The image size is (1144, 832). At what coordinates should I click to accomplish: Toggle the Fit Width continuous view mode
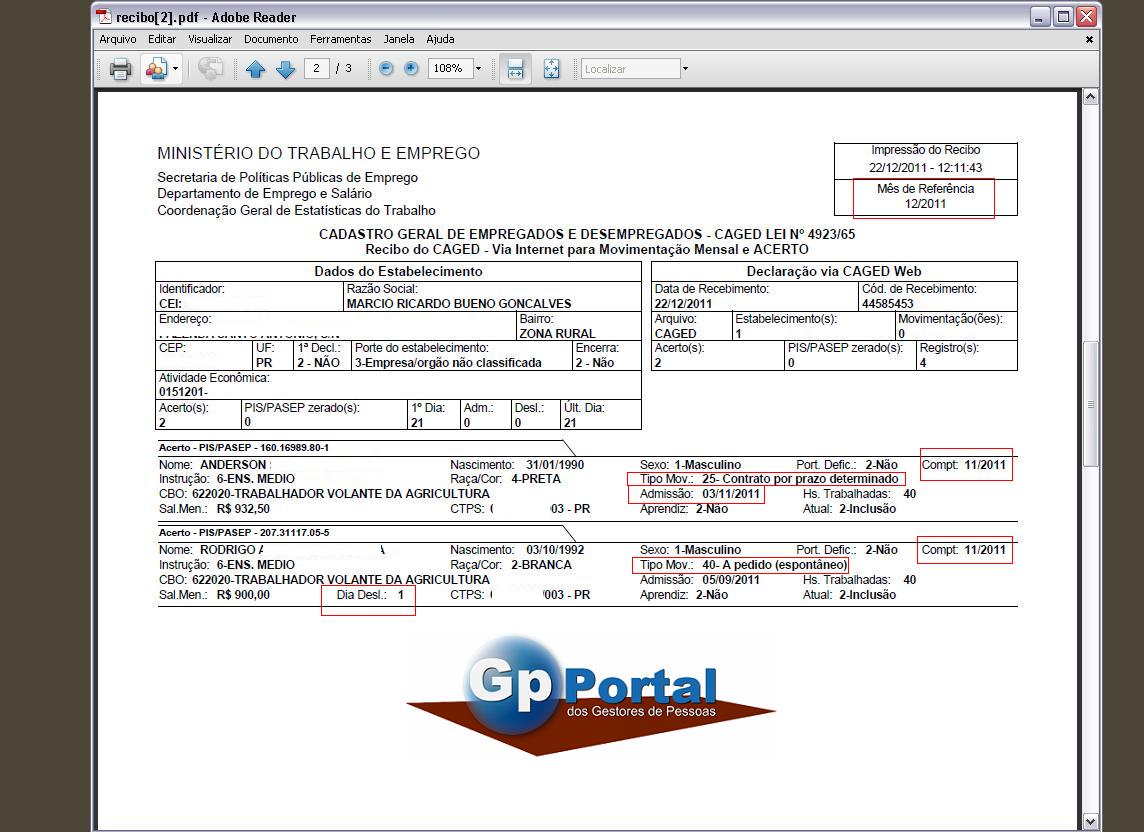513,68
